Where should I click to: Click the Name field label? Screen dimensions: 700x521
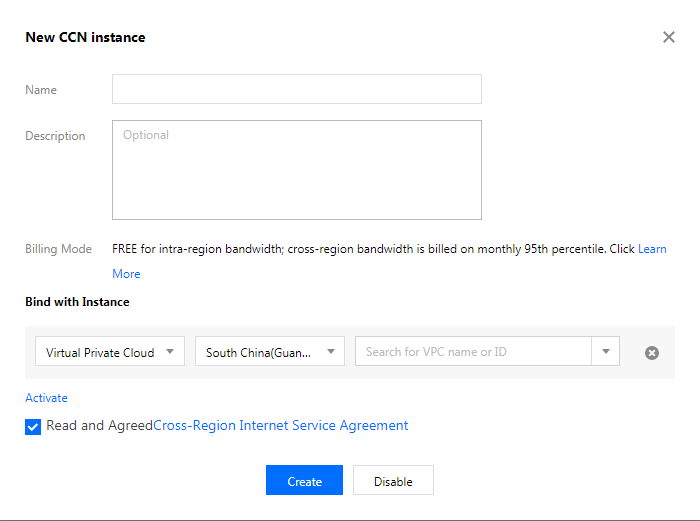coord(41,90)
